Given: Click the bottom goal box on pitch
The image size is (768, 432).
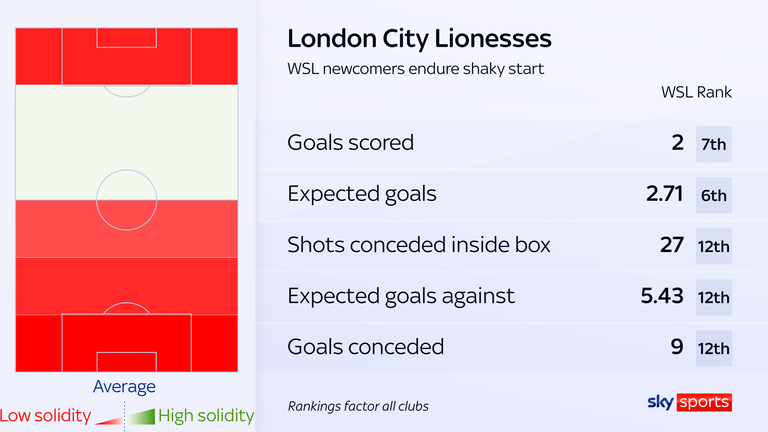Looking at the screenshot, I should [126, 362].
